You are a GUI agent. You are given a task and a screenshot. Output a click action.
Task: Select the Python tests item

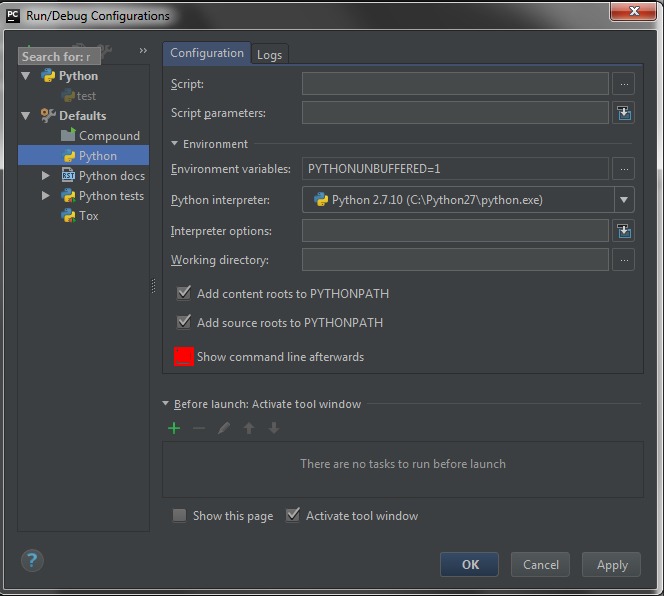(x=83, y=195)
